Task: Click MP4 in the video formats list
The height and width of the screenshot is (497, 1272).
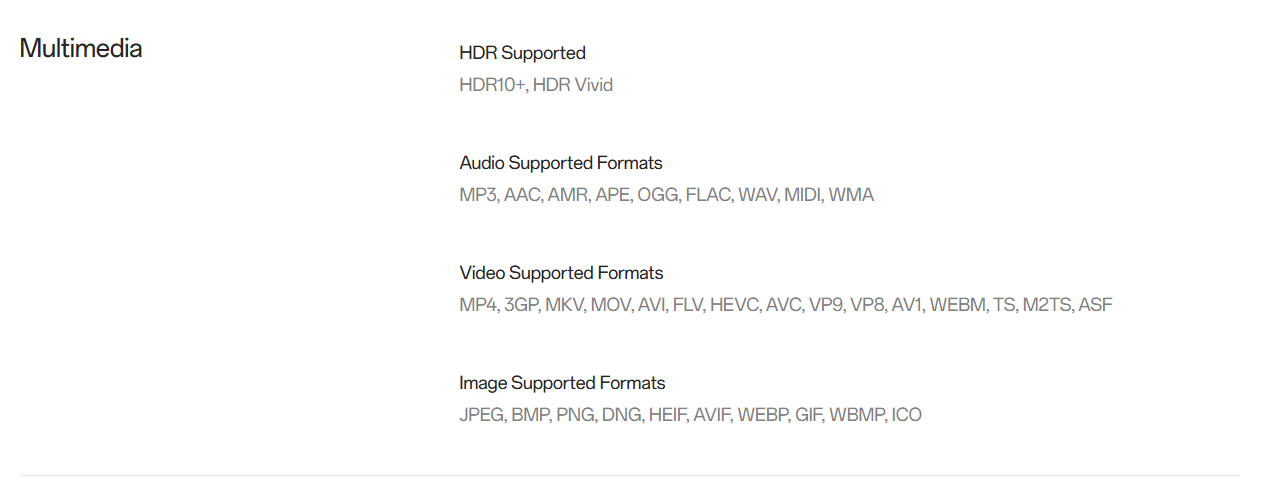Action: 478,305
